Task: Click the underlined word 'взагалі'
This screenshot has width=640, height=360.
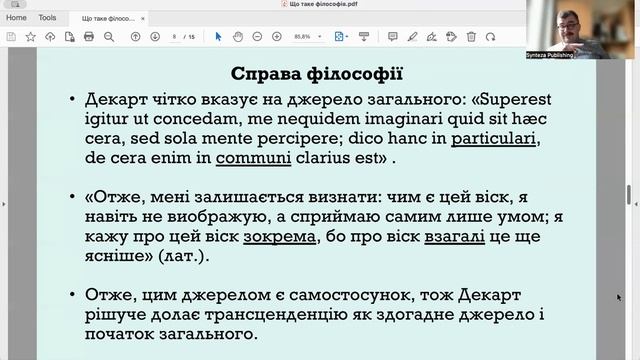Action: 455,236
